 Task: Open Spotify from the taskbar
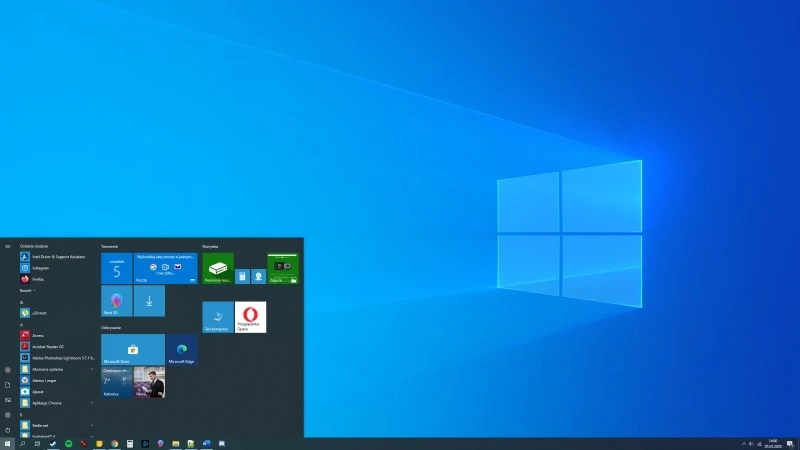coord(68,444)
